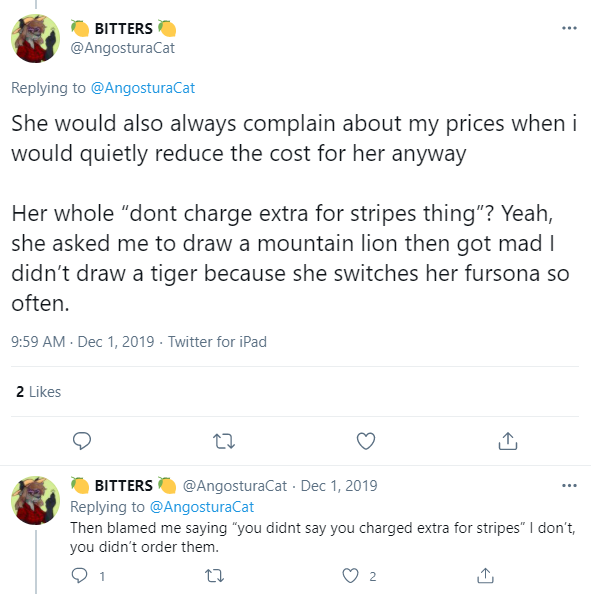The width and height of the screenshot is (591, 594).
Task: Share the reply tweet below
Action: coord(485,575)
